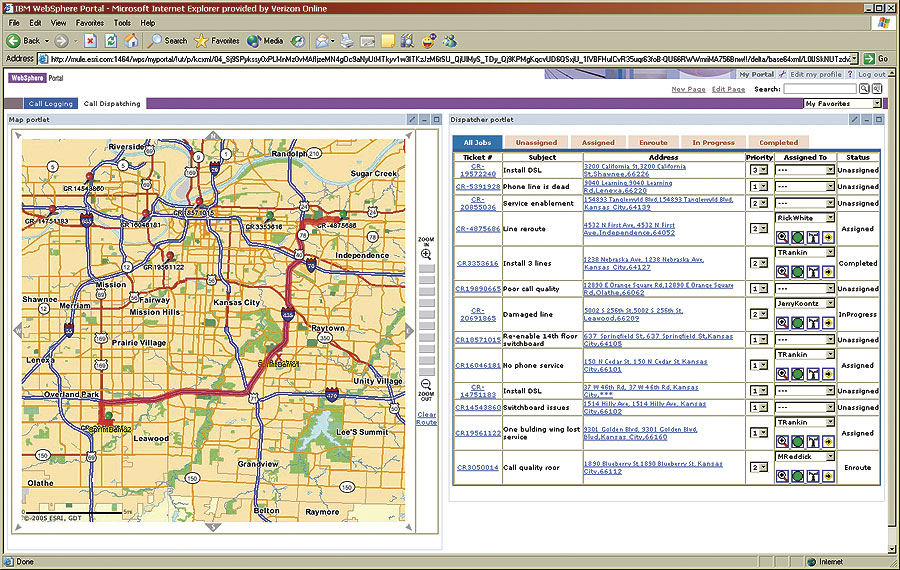Pan the map east with the right arrow
This screenshot has height=570, width=900.
point(408,331)
